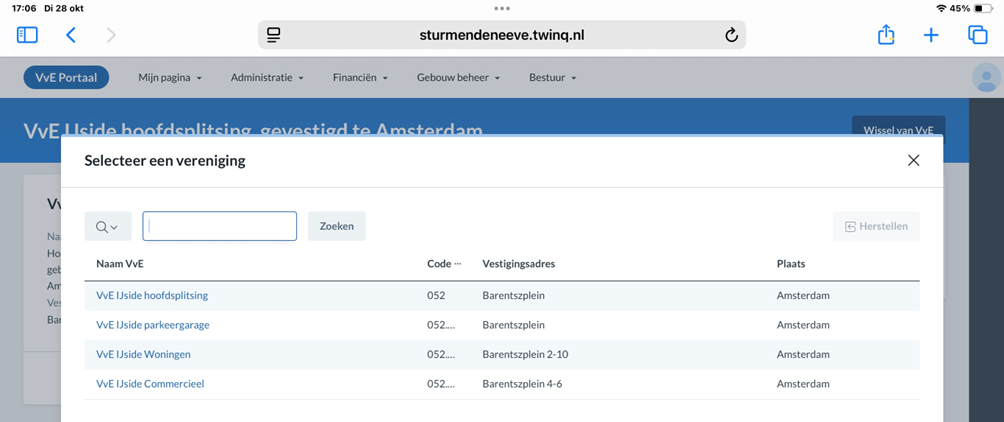The image size is (1004, 422).
Task: Open the Bestuur menu
Action: [x=553, y=78]
